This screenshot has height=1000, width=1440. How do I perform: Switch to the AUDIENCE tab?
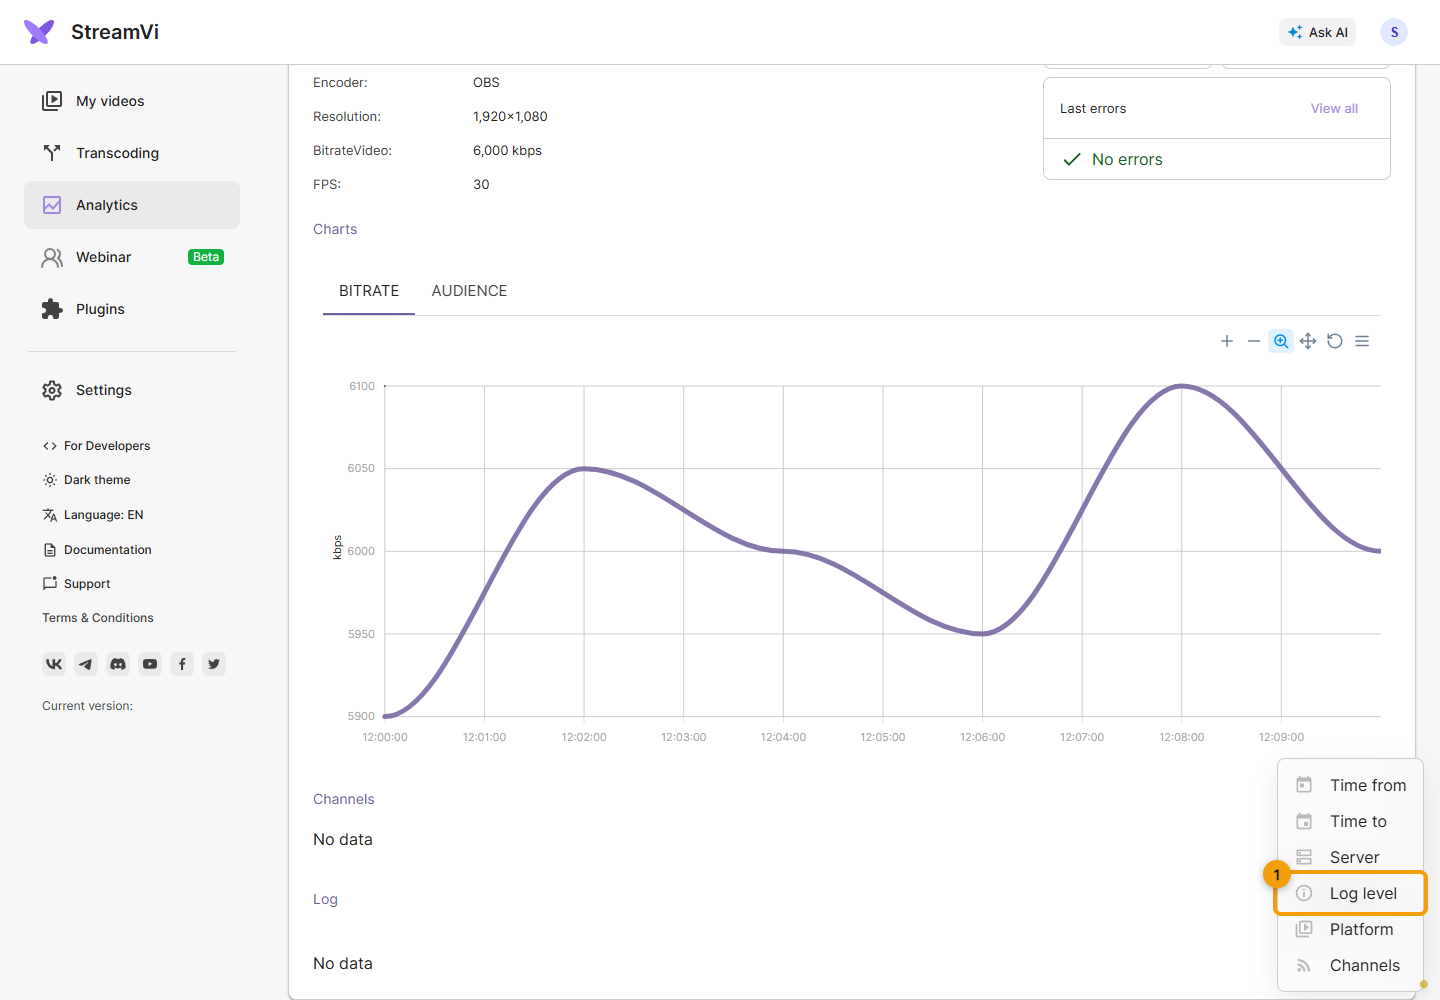coord(469,291)
